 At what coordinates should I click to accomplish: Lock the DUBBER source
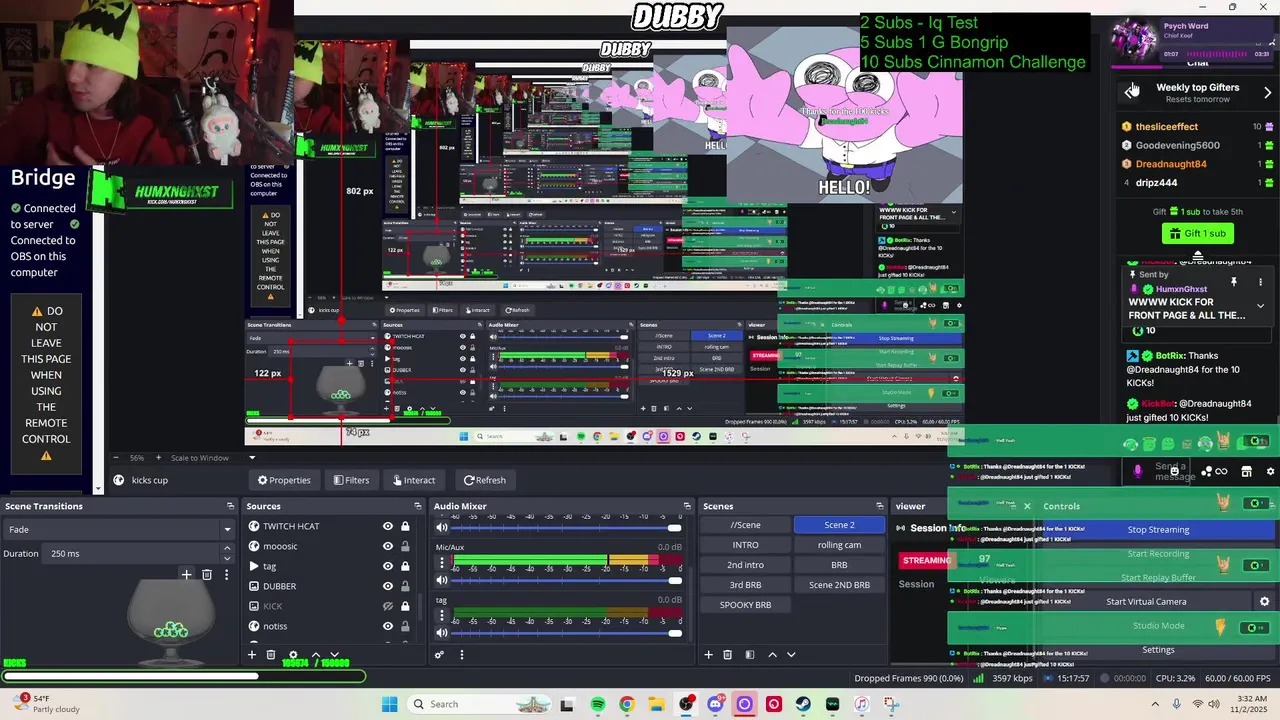(x=405, y=586)
